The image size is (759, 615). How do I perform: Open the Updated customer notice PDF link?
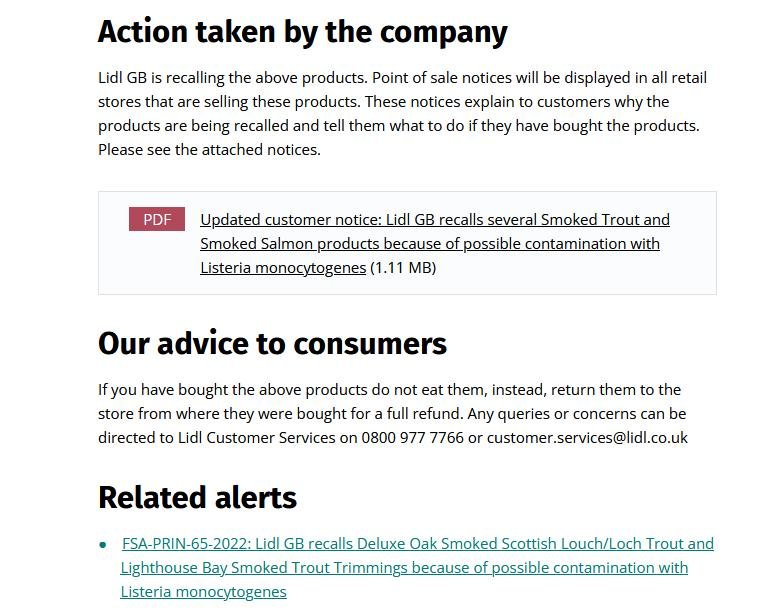[434, 220]
